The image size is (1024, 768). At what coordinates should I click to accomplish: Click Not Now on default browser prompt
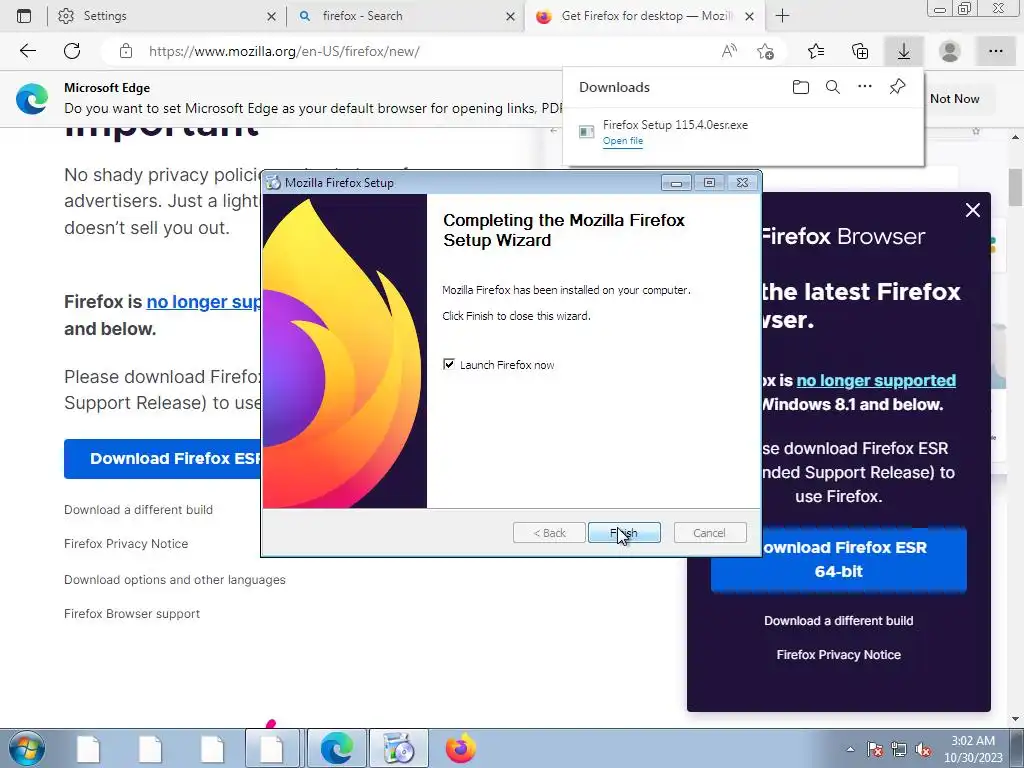click(954, 99)
